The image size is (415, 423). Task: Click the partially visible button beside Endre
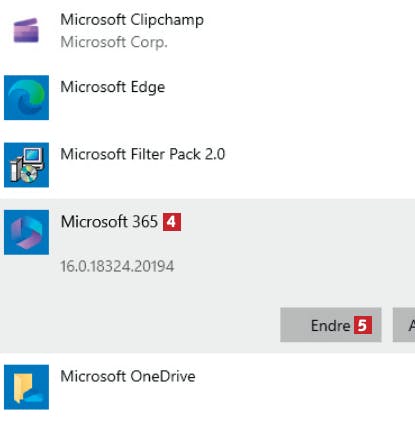click(x=404, y=325)
